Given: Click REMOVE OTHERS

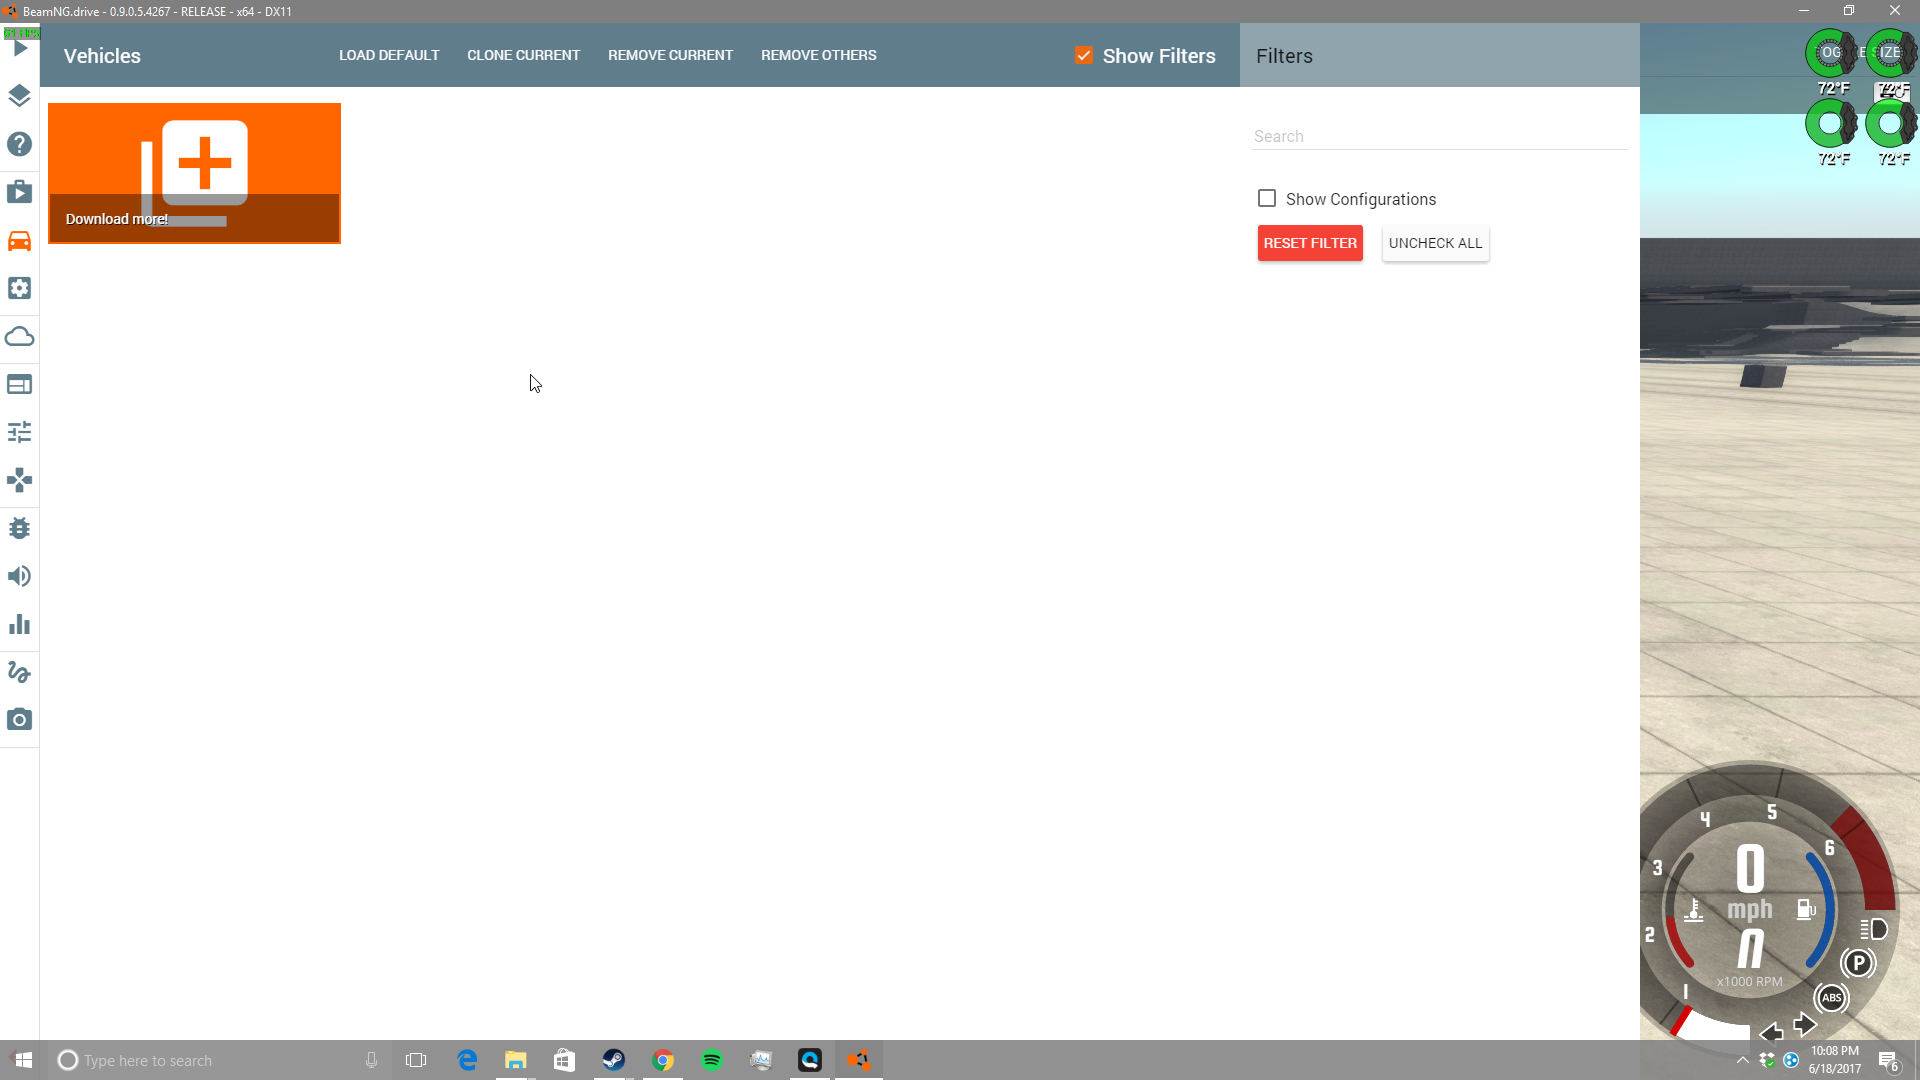Looking at the screenshot, I should [x=818, y=55].
